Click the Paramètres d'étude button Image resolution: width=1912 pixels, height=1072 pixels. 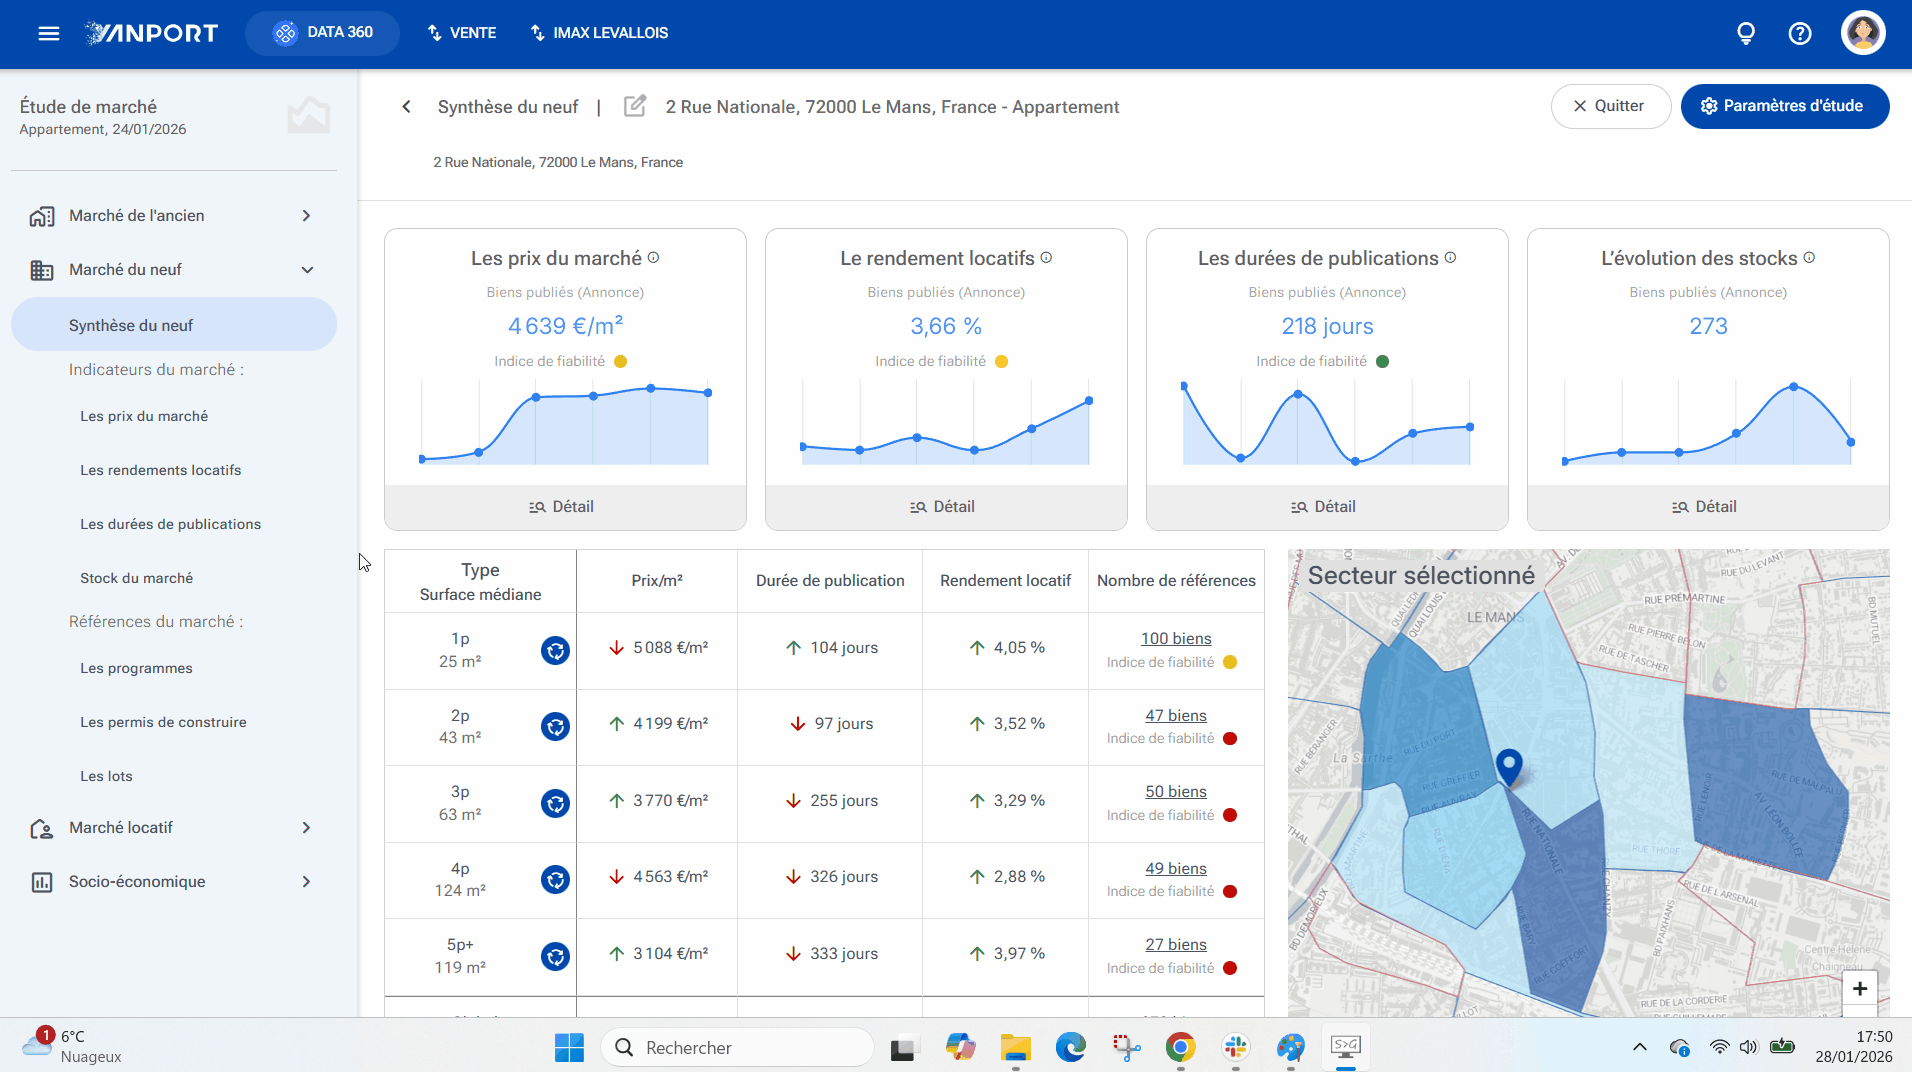1785,106
